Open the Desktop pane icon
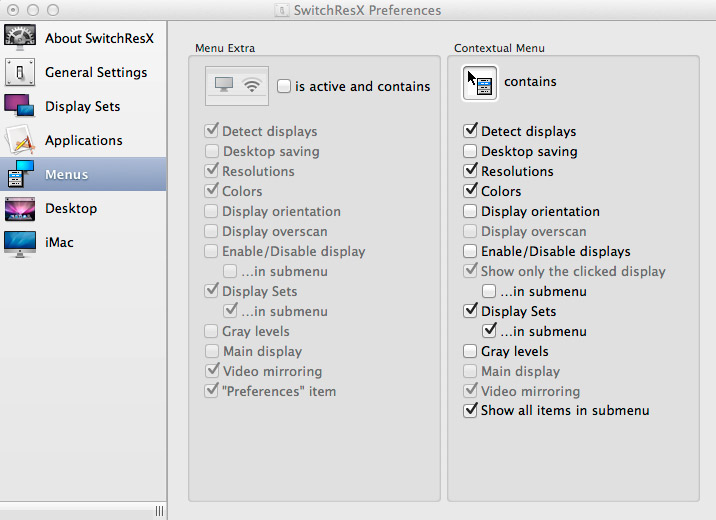 (x=20, y=208)
